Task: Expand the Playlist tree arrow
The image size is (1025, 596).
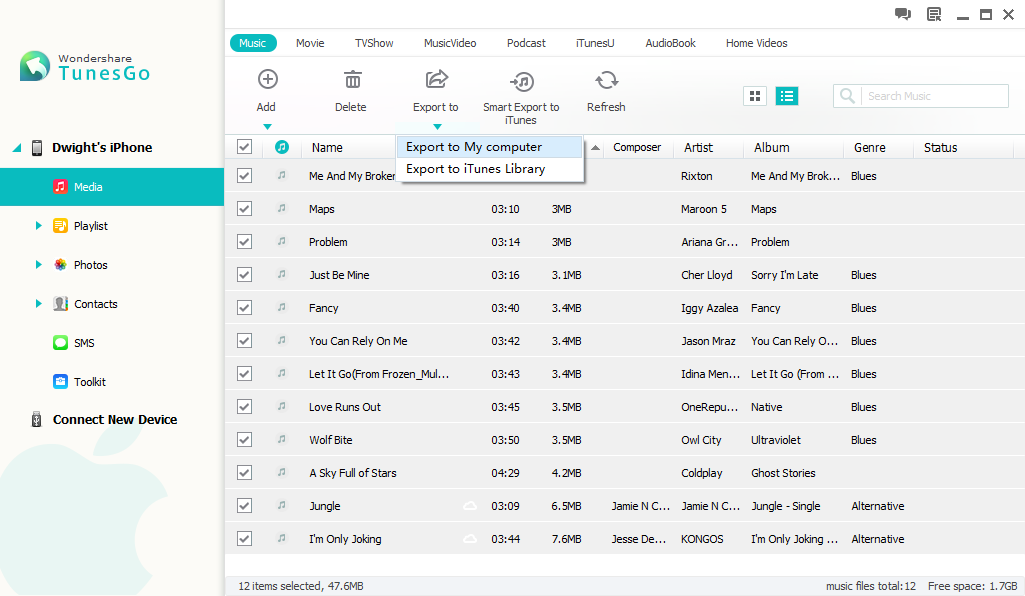Action: pyautogui.click(x=39, y=225)
